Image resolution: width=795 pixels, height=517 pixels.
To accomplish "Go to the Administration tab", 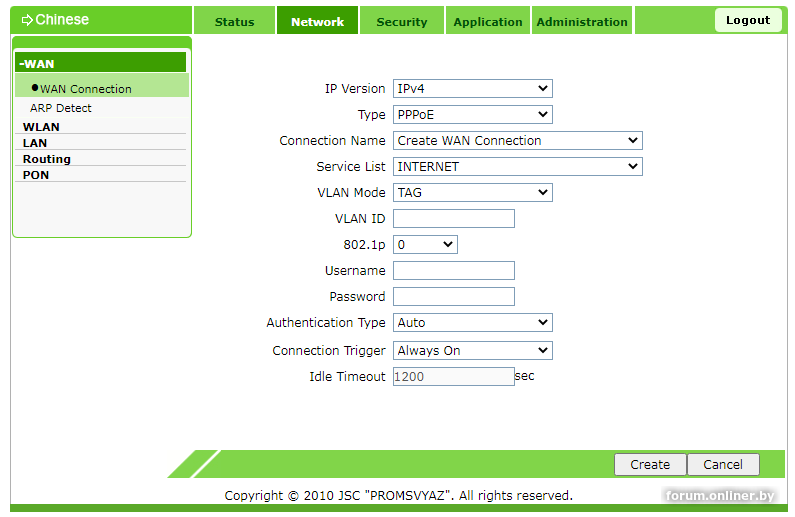I will tap(582, 21).
